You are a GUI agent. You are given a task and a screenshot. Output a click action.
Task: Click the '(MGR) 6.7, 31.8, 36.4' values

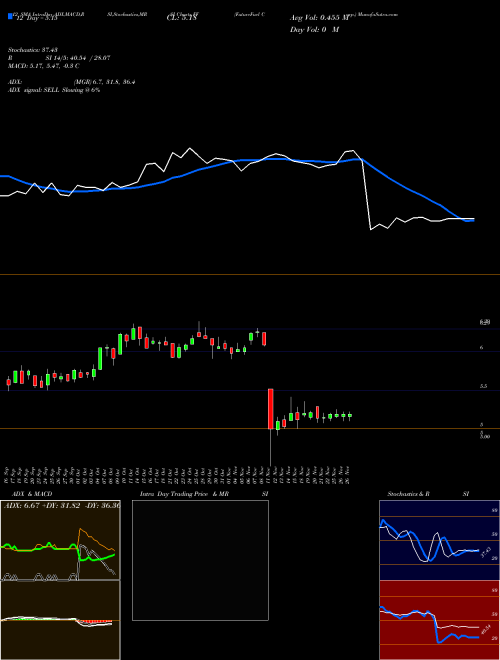pos(104,82)
